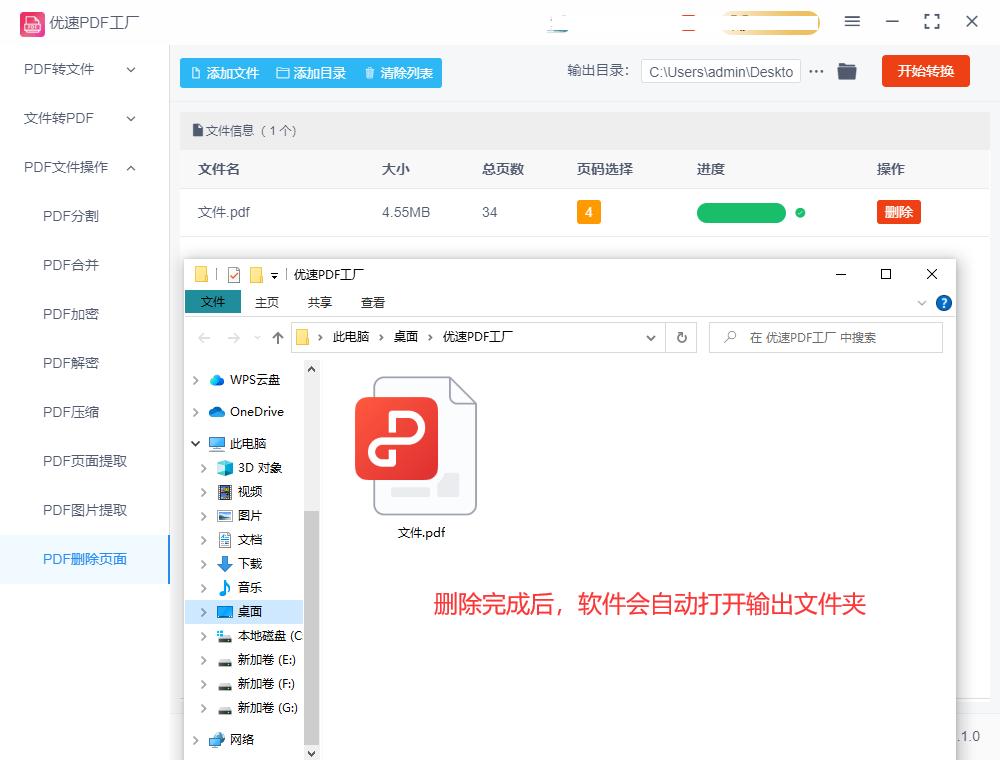
Task: Click the '...' browse button next to the output path
Action: tap(817, 71)
